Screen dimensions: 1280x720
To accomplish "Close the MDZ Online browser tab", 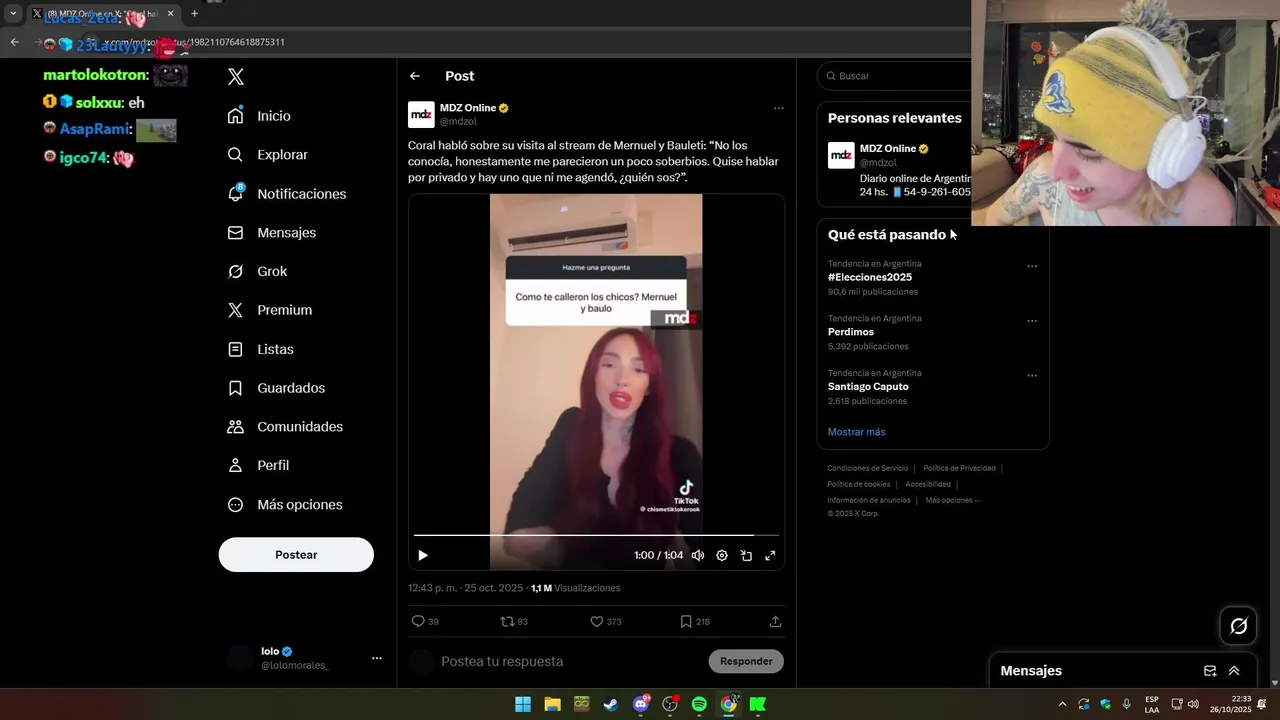I will point(171,14).
